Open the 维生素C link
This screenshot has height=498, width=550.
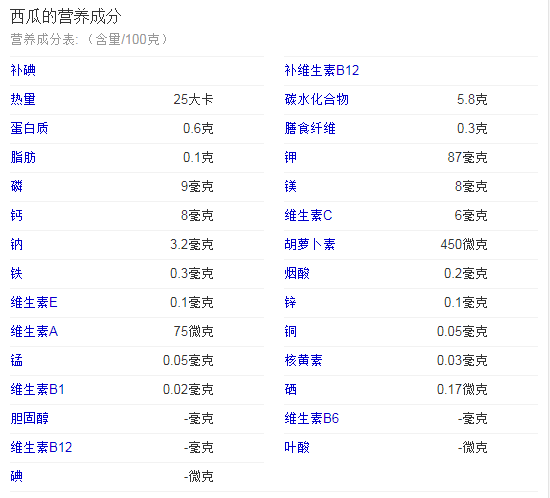pos(308,215)
